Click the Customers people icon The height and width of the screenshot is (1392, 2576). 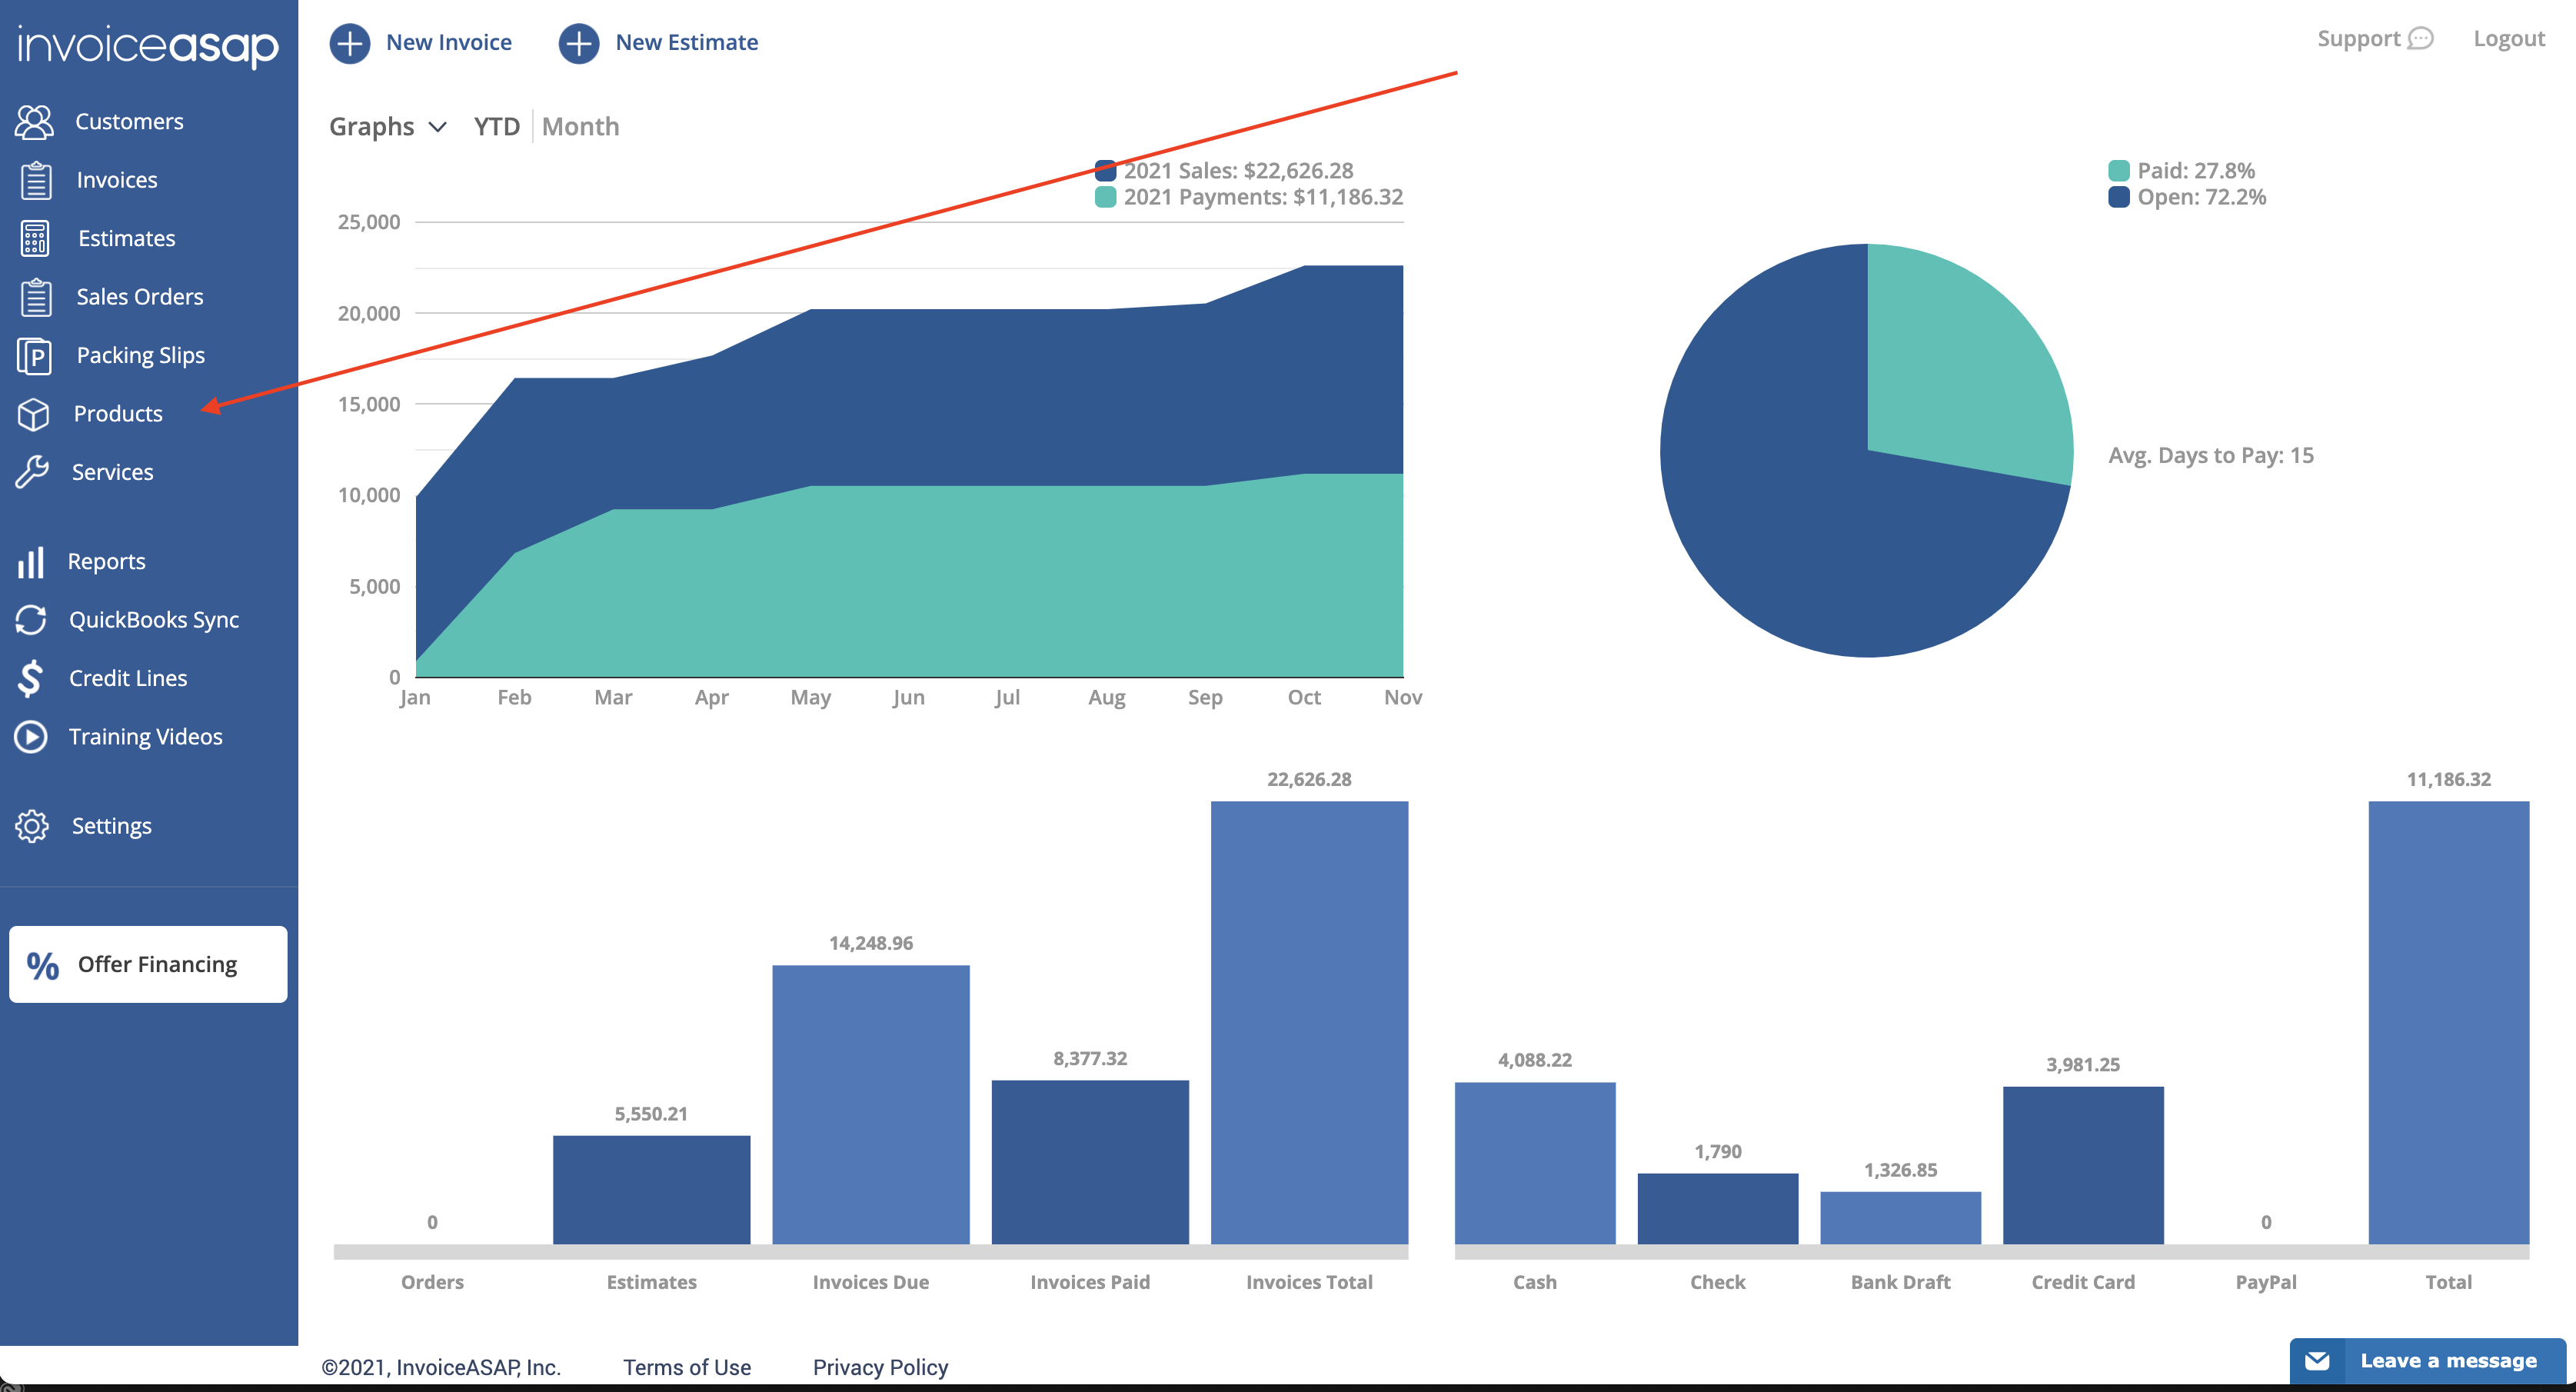pyautogui.click(x=34, y=122)
